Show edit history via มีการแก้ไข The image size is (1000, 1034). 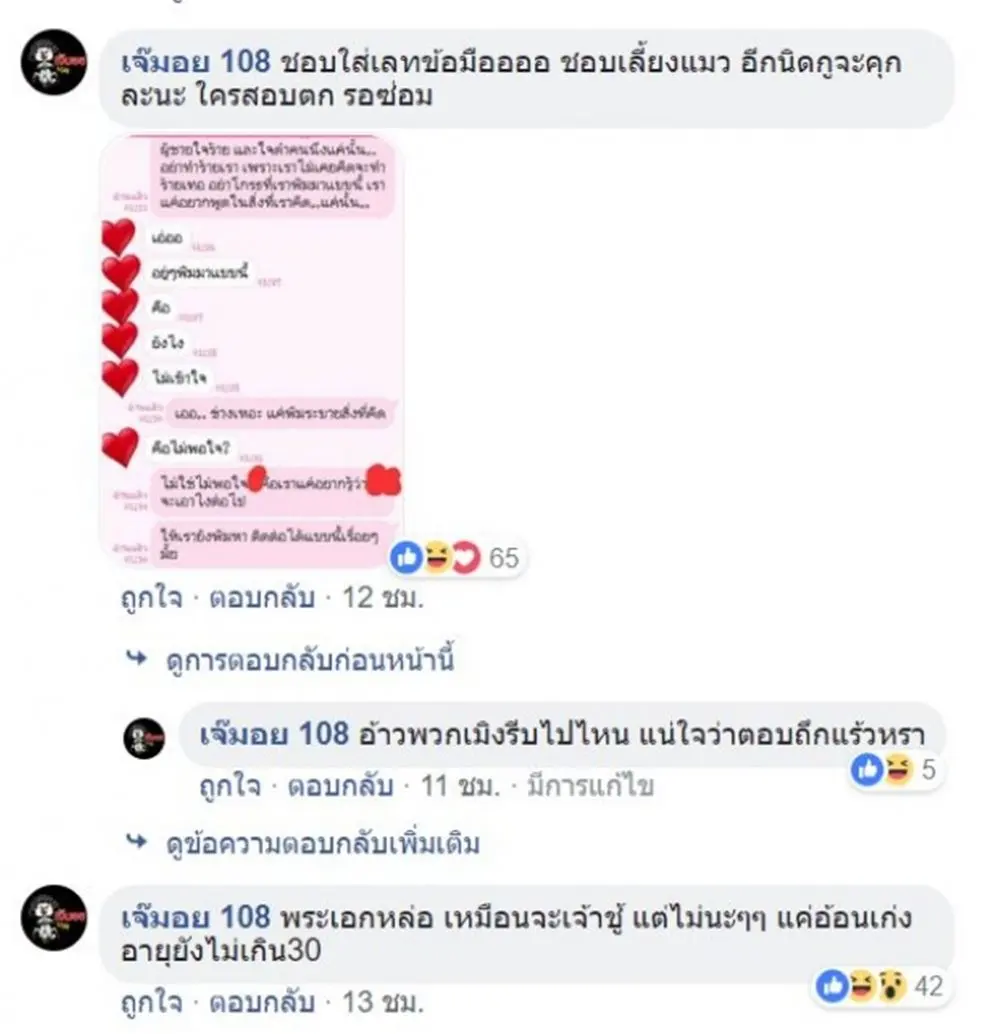590,785
